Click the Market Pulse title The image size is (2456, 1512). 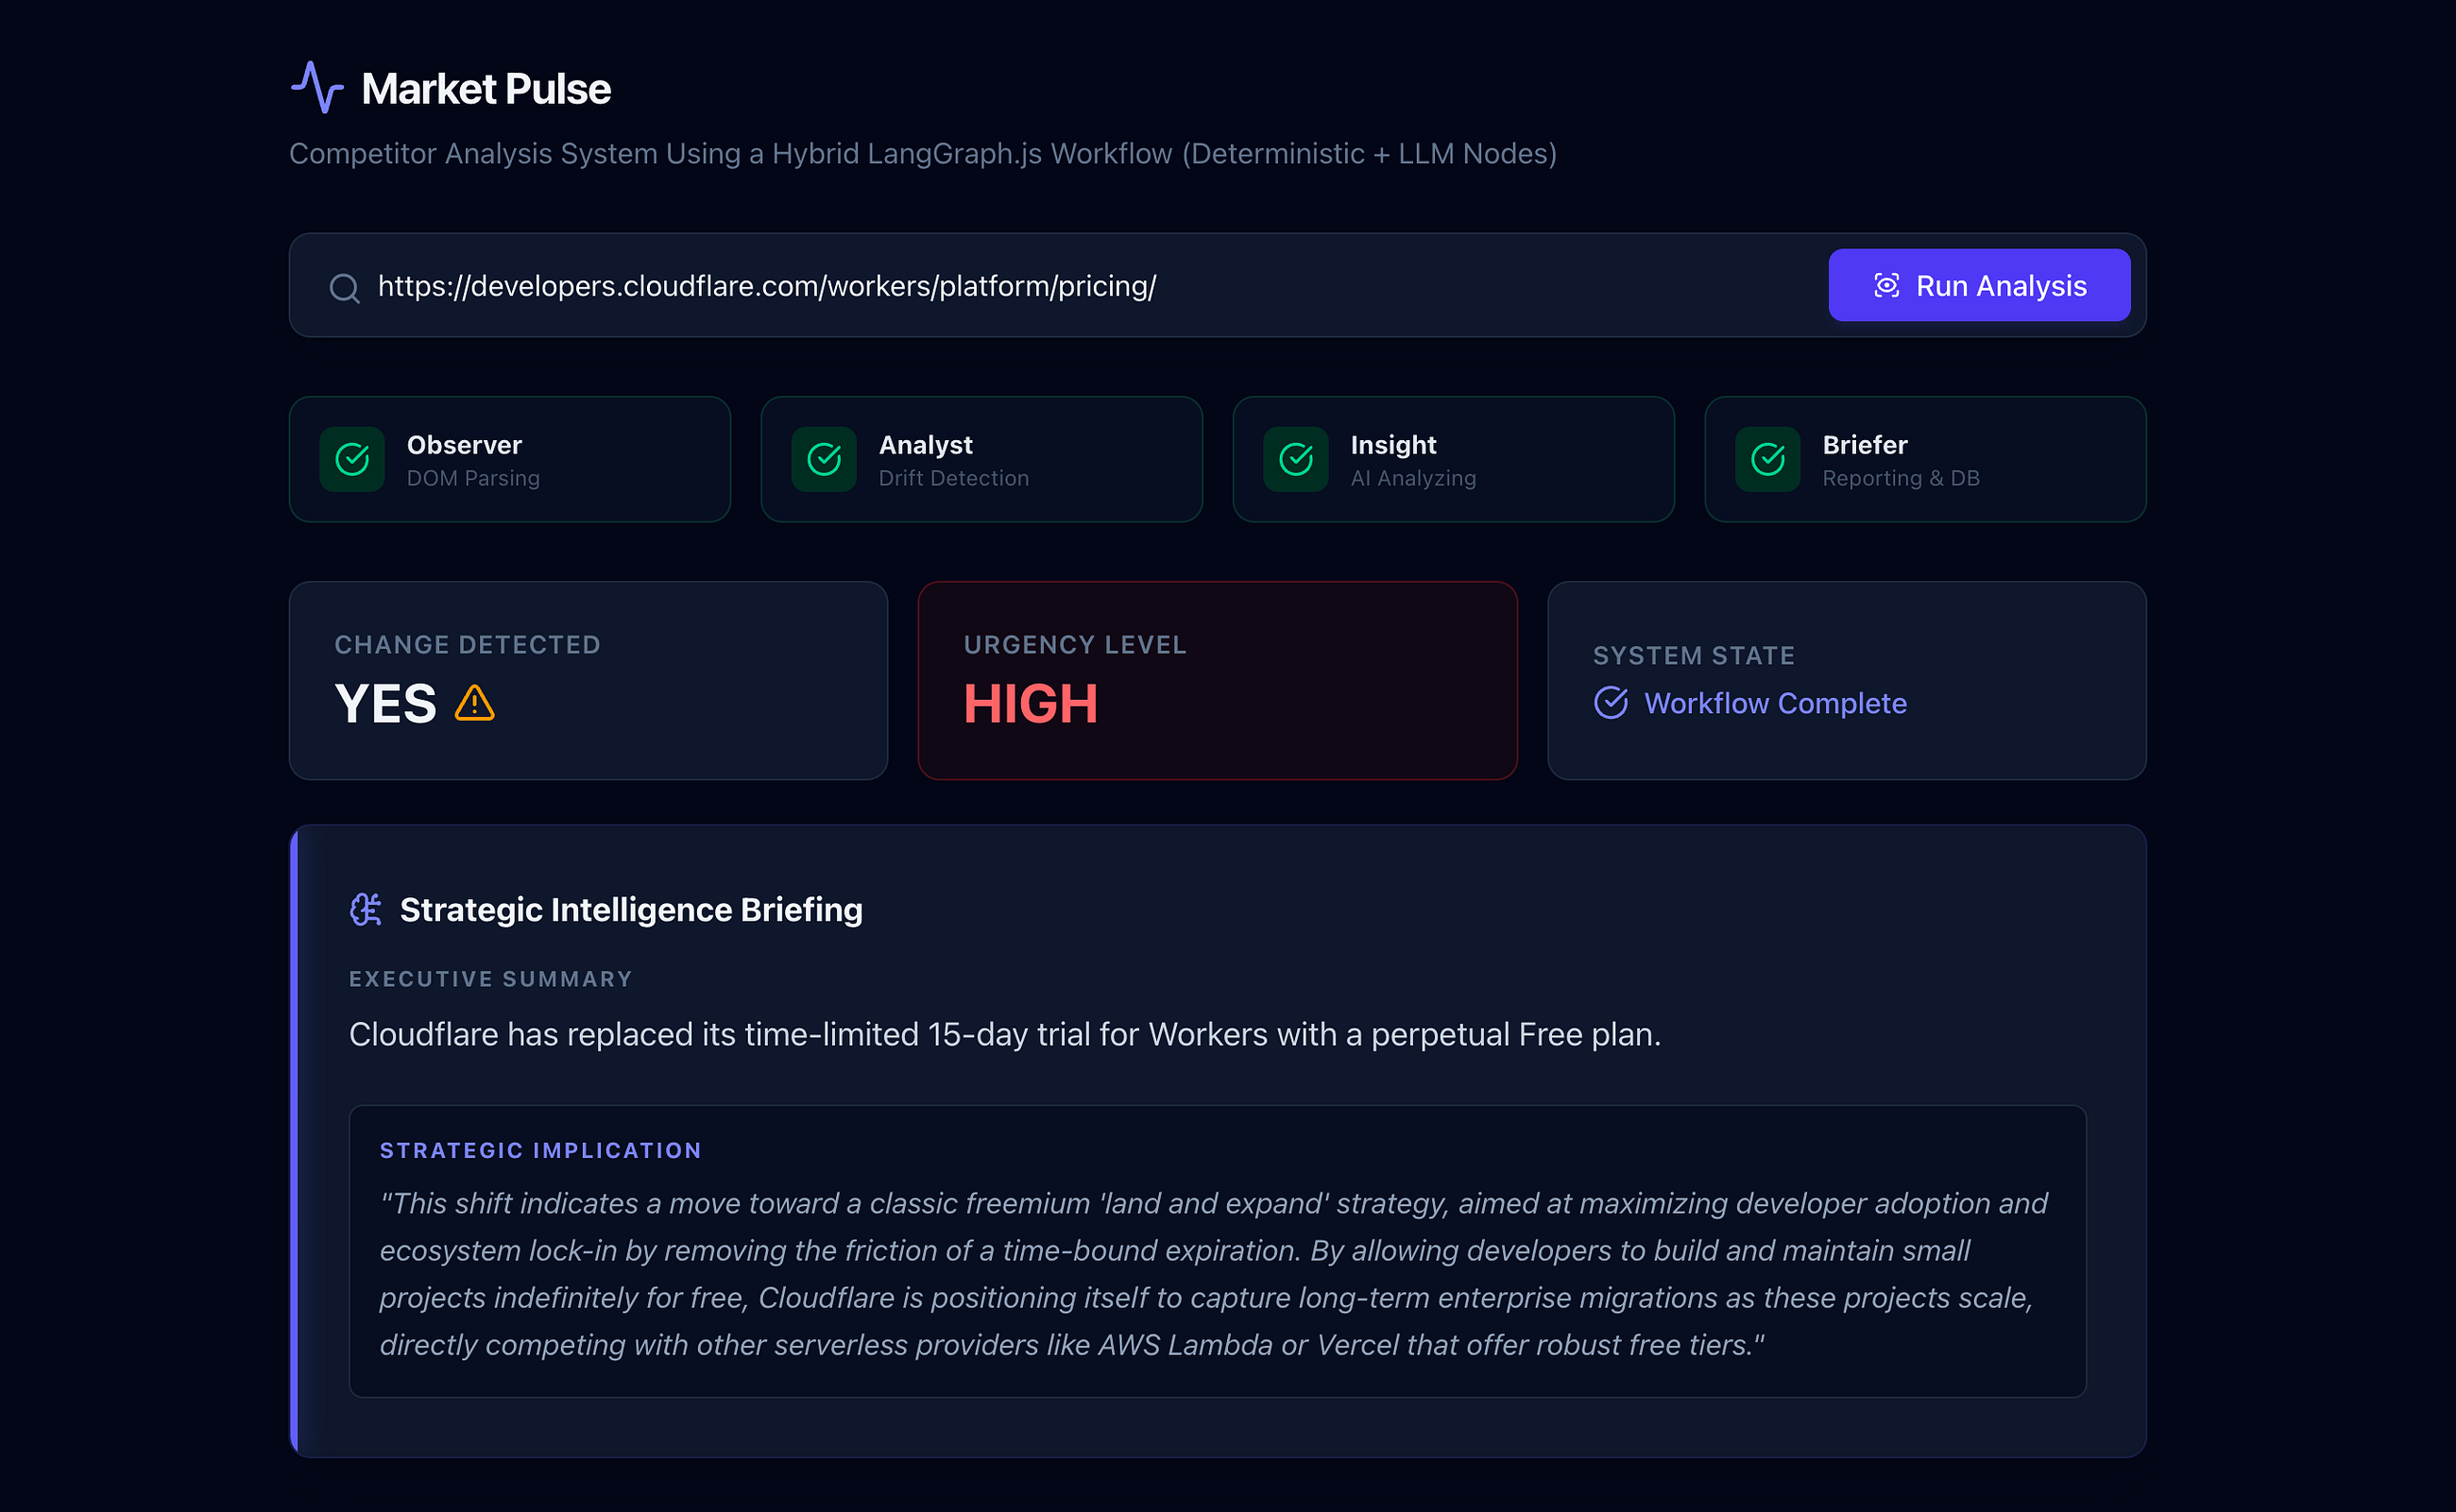pyautogui.click(x=486, y=89)
